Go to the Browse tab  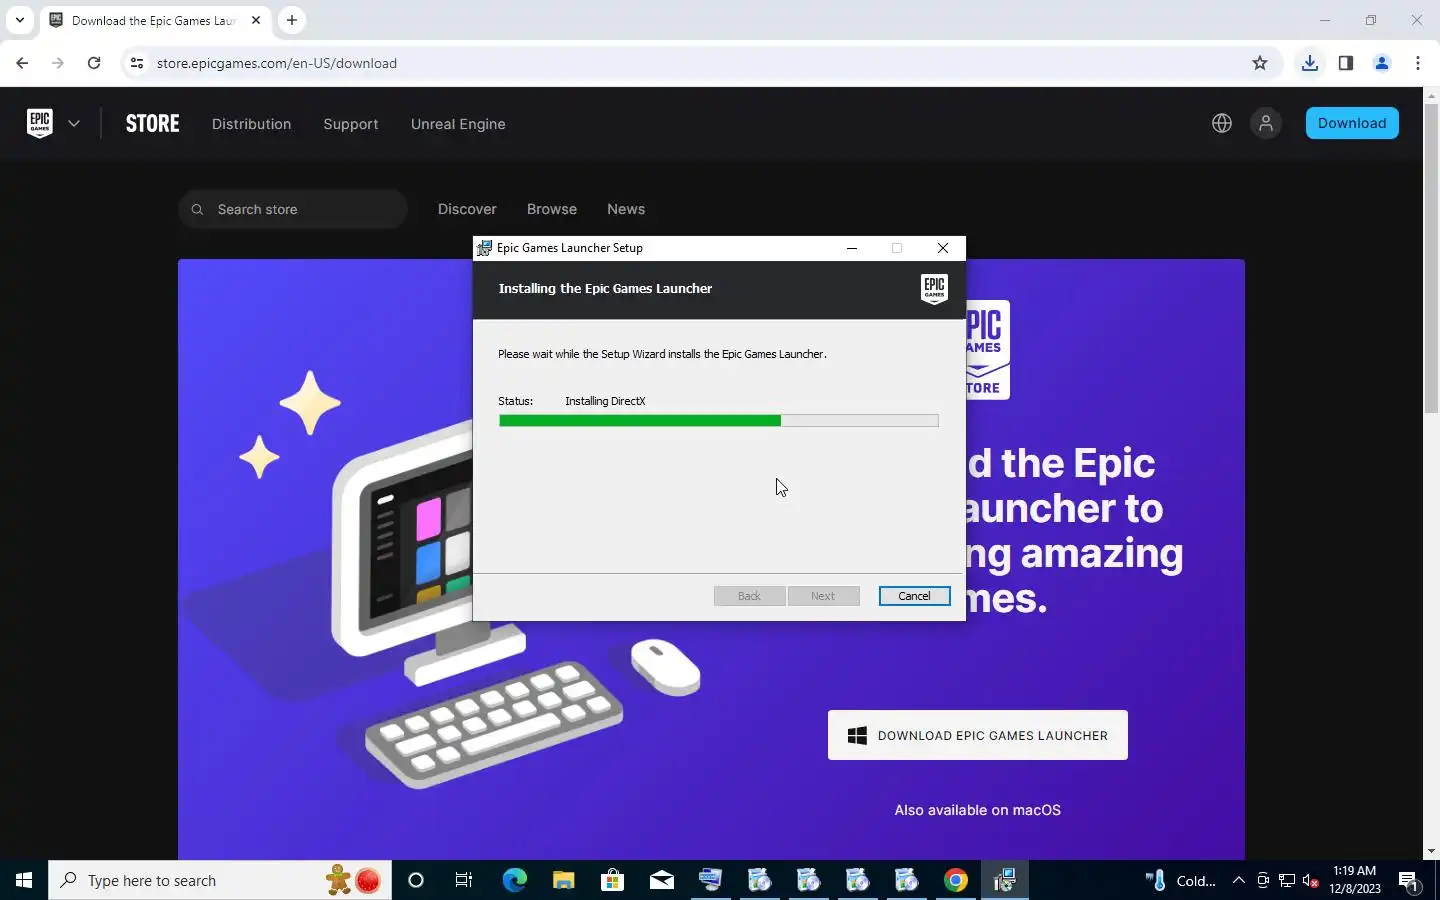point(552,209)
